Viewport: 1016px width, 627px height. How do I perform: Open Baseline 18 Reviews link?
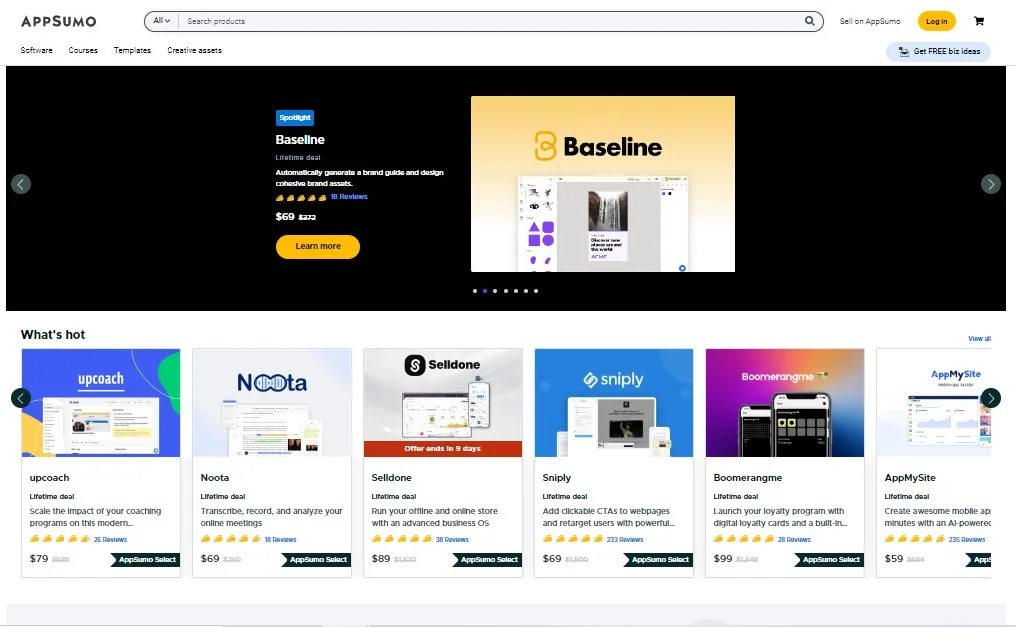pyautogui.click(x=349, y=197)
